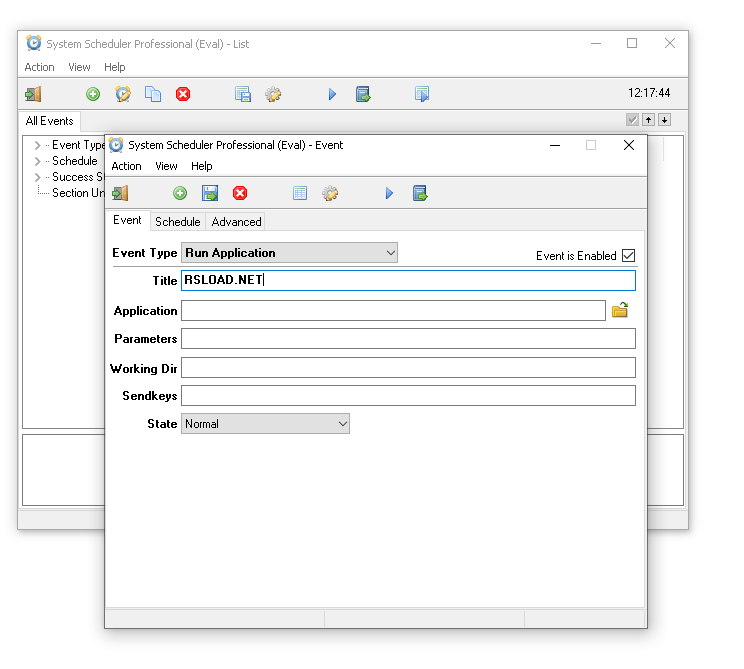This screenshot has width=744, height=669.
Task: Click the Working Dir input field
Action: tap(408, 368)
